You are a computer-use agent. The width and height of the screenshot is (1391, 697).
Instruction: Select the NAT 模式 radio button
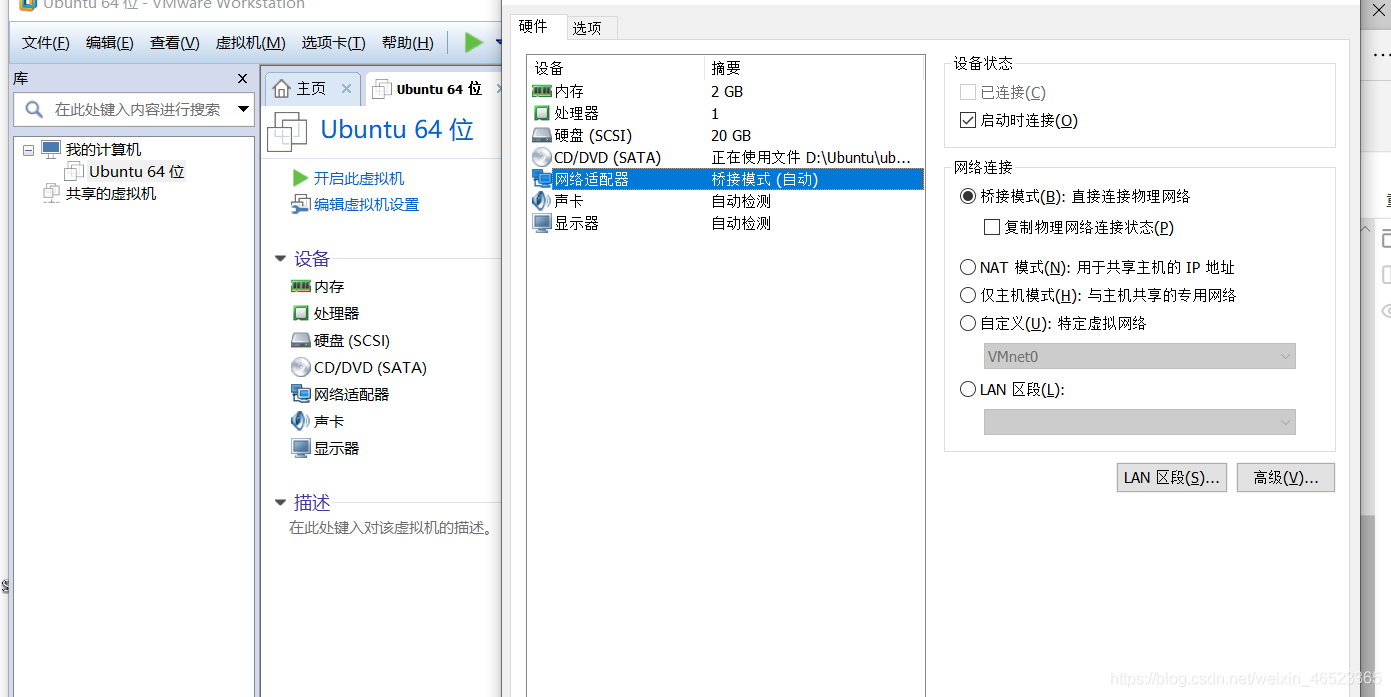click(x=967, y=266)
